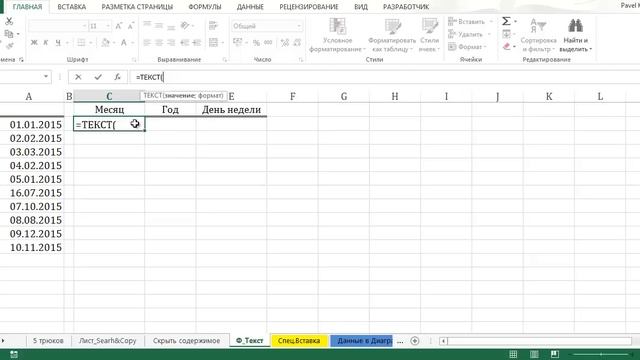Open Найти и выделить menu

click(576, 36)
